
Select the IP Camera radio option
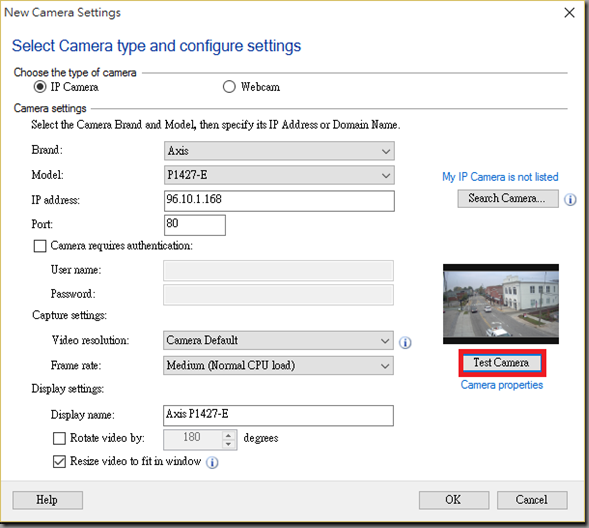(40, 87)
